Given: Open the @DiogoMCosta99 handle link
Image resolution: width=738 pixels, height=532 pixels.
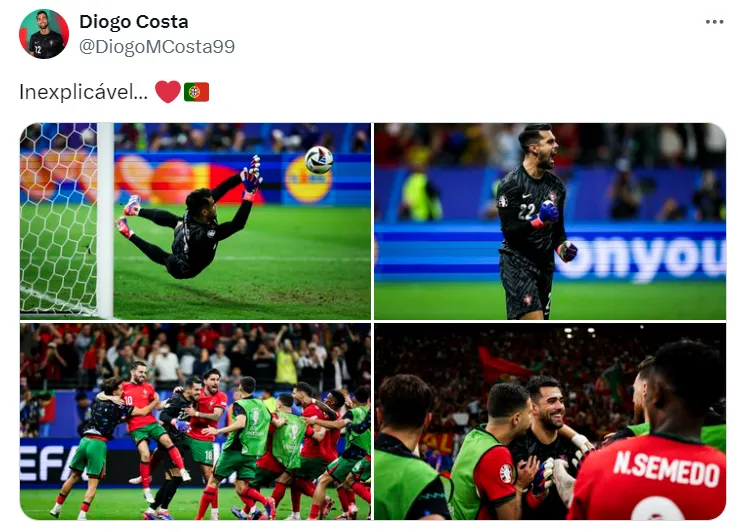Looking at the screenshot, I should pos(157,47).
